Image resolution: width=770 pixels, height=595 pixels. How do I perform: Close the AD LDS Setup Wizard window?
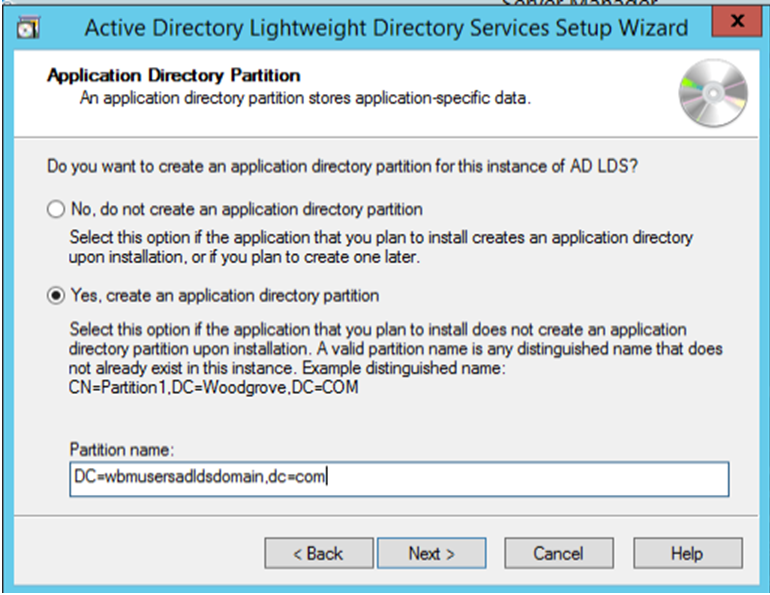(x=737, y=23)
